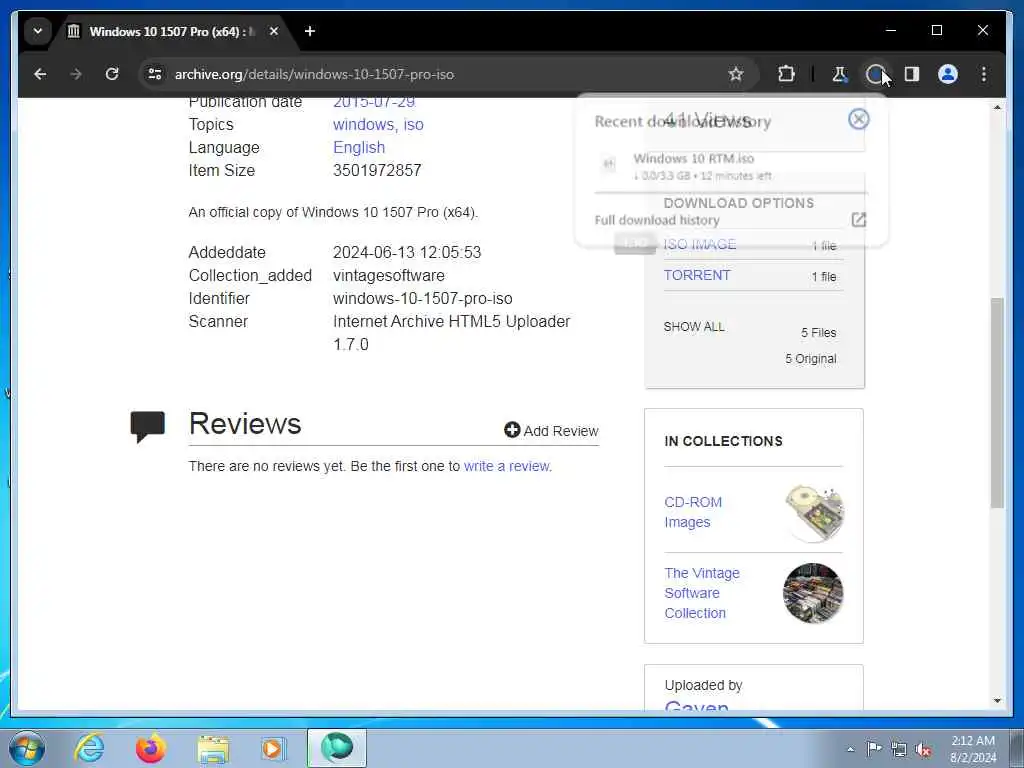The height and width of the screenshot is (768, 1024).
Task: Click the scrollbar up arrow
Action: (997, 107)
